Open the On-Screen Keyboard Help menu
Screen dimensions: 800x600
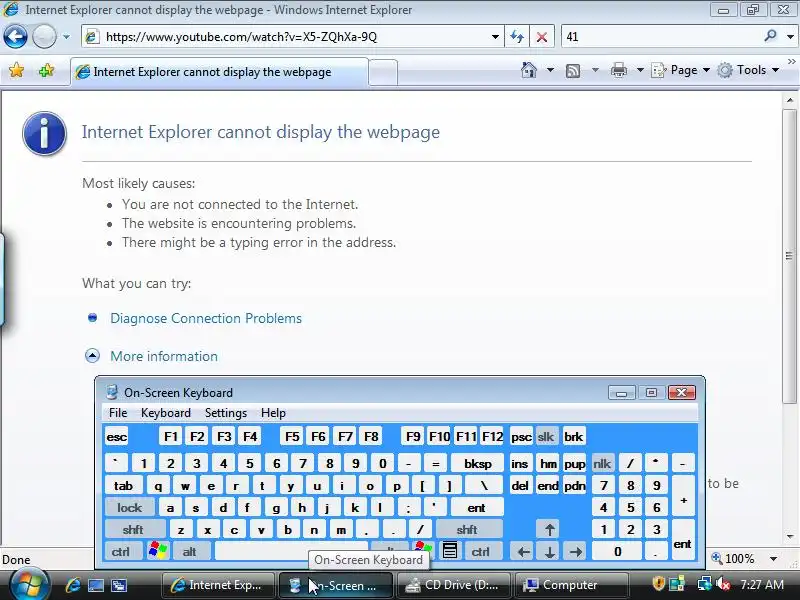(x=273, y=413)
